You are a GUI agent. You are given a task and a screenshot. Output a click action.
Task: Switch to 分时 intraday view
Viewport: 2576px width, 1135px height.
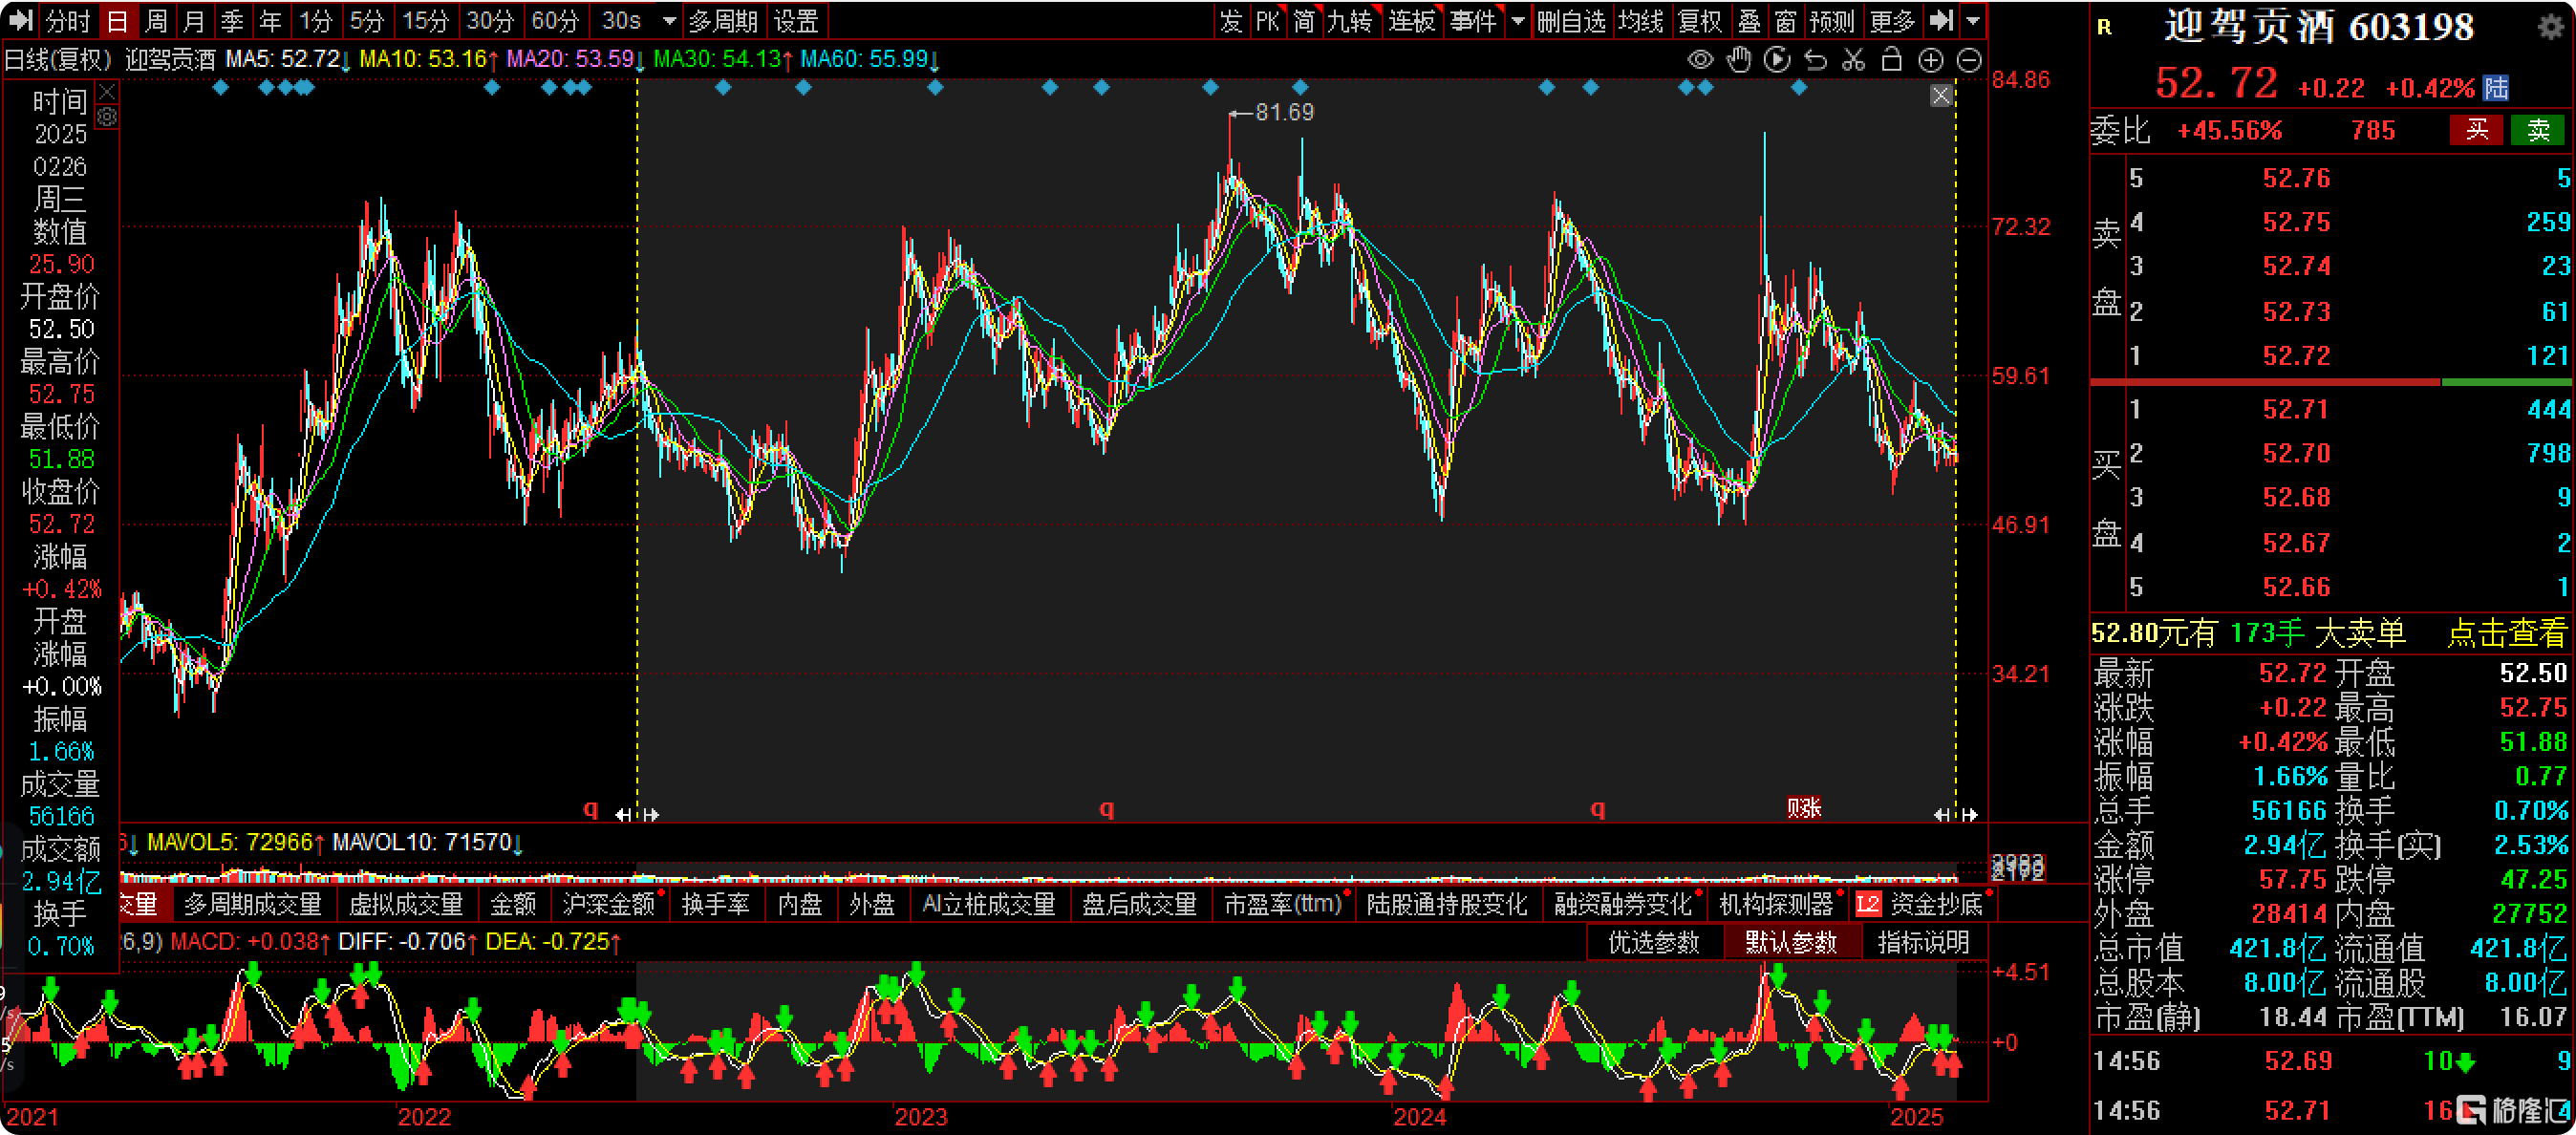point(68,20)
